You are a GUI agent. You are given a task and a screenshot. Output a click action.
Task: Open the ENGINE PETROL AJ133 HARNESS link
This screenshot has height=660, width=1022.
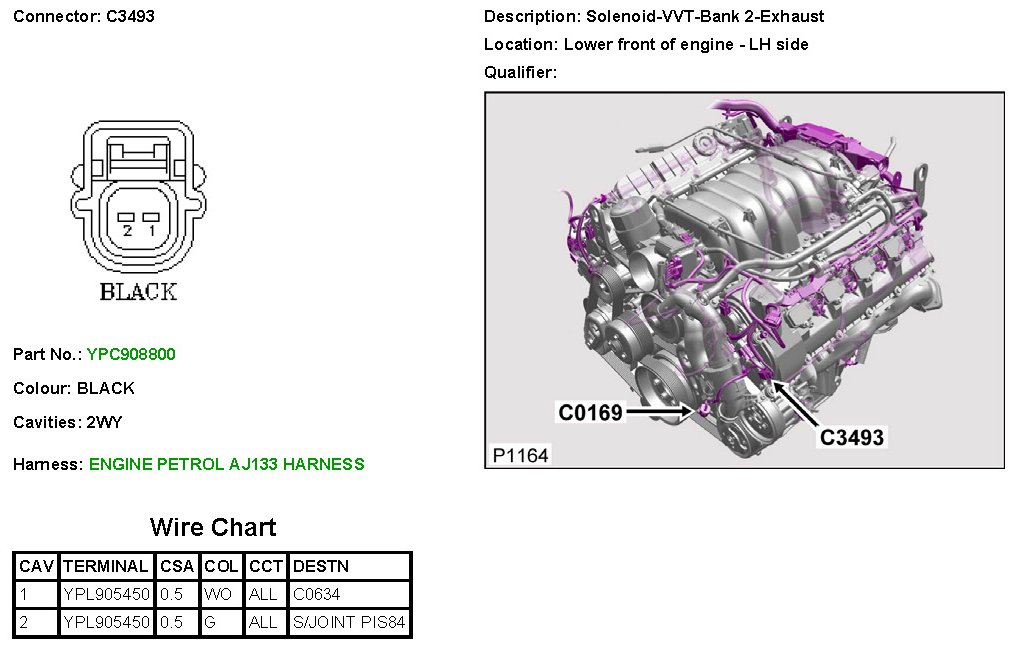click(x=226, y=464)
